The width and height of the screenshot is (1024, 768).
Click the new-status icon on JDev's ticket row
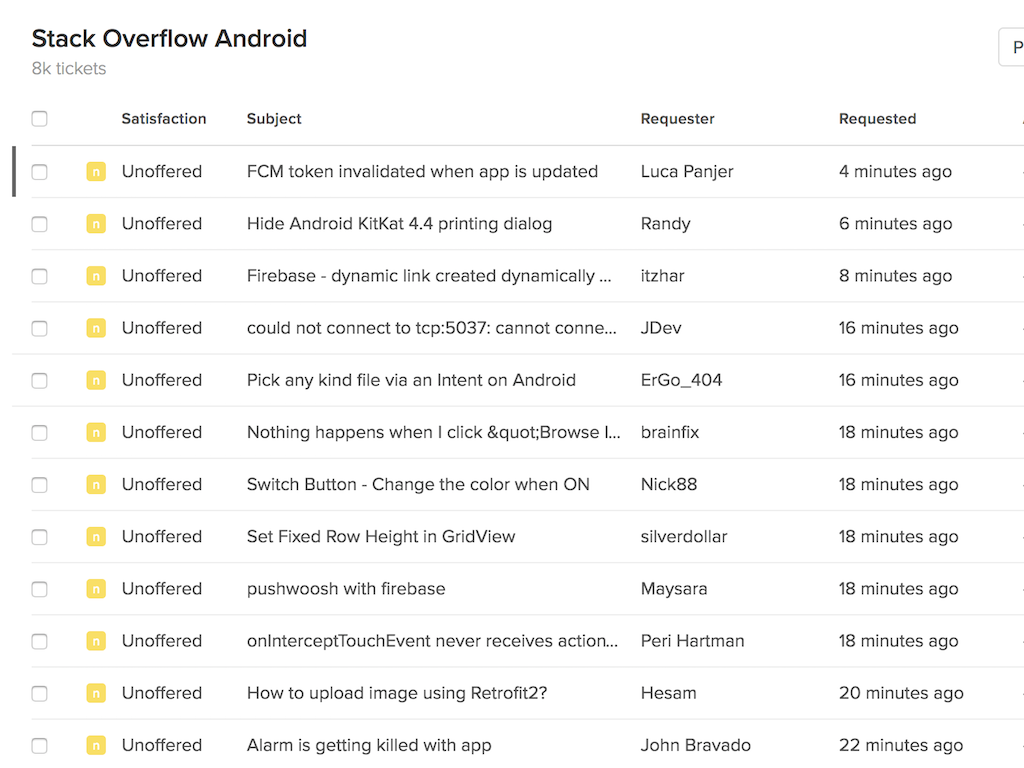(x=96, y=328)
